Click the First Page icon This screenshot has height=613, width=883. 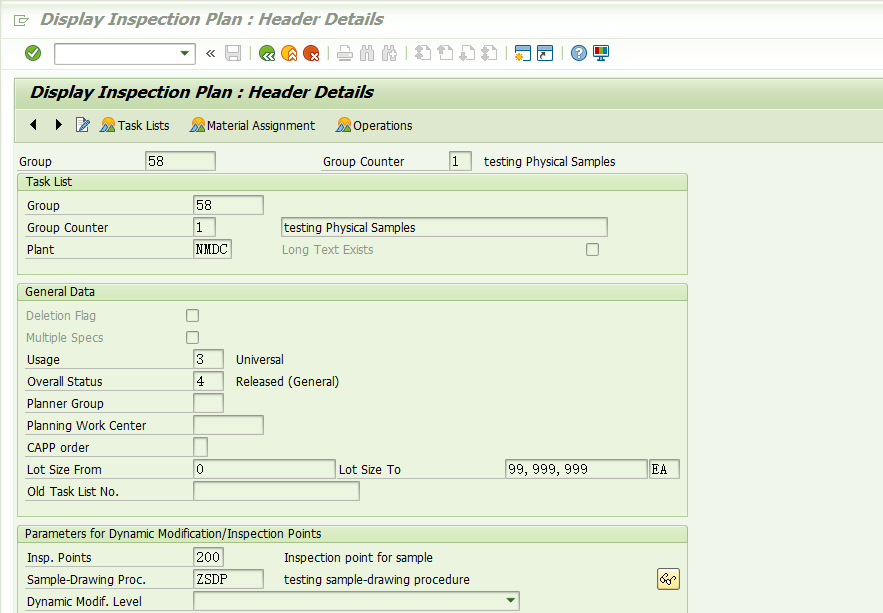click(x=422, y=53)
